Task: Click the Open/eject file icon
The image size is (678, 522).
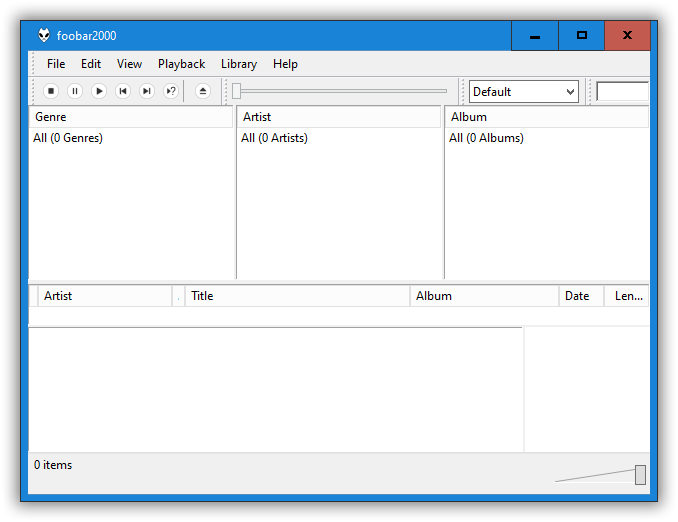Action: coord(202,91)
